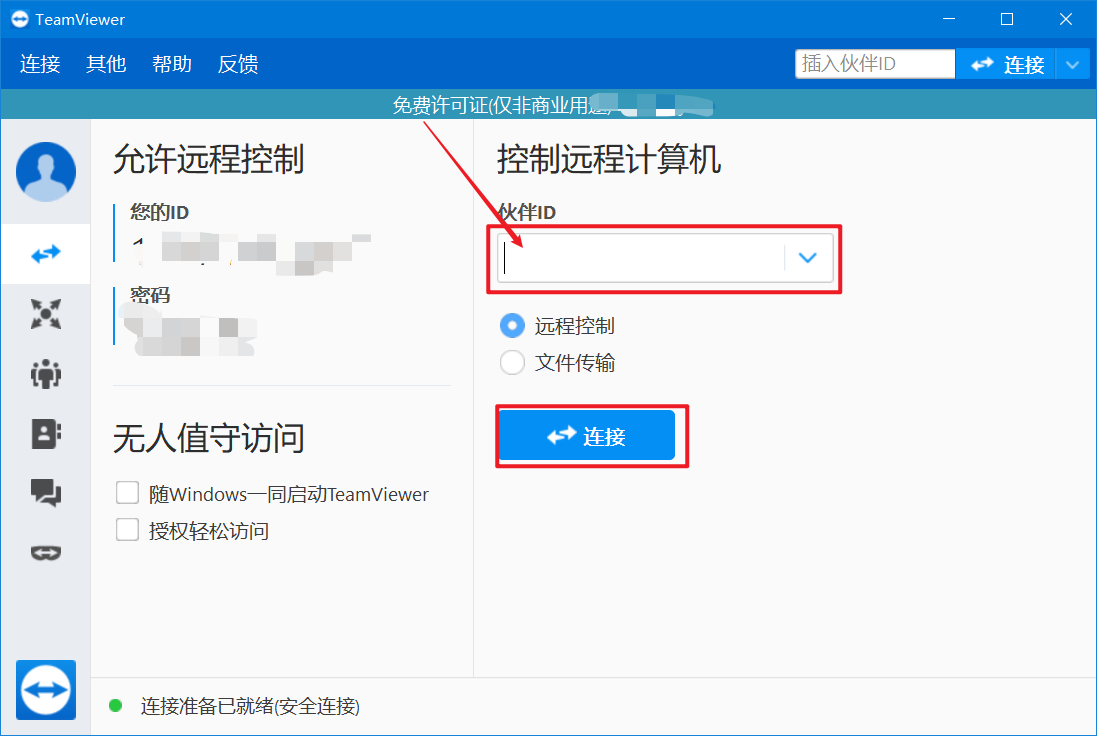
Task: Open Team management from the sidebar
Action: point(45,373)
